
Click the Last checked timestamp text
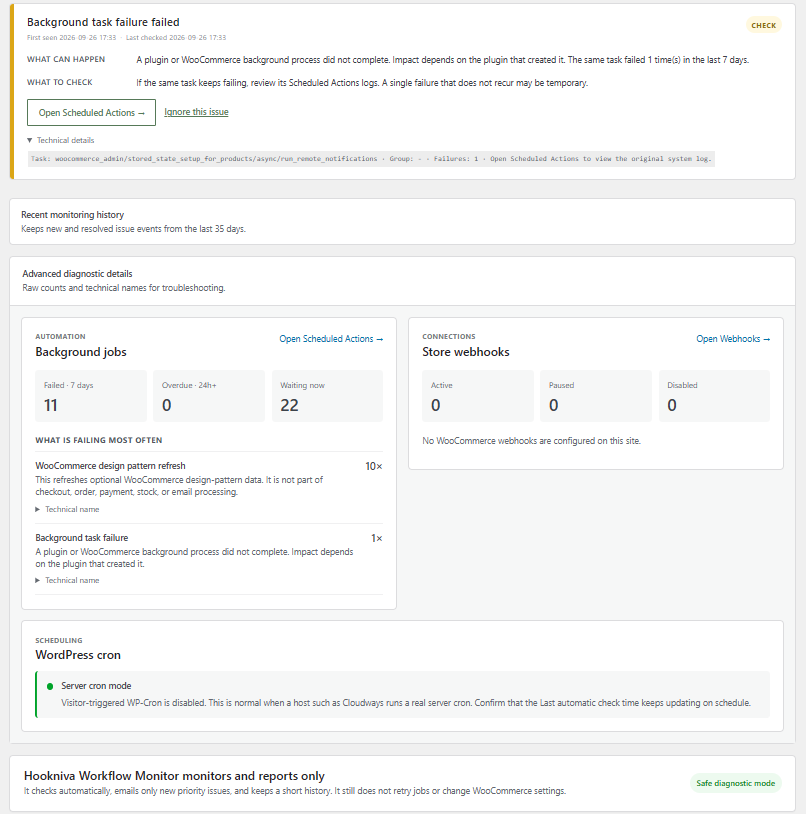176,37
